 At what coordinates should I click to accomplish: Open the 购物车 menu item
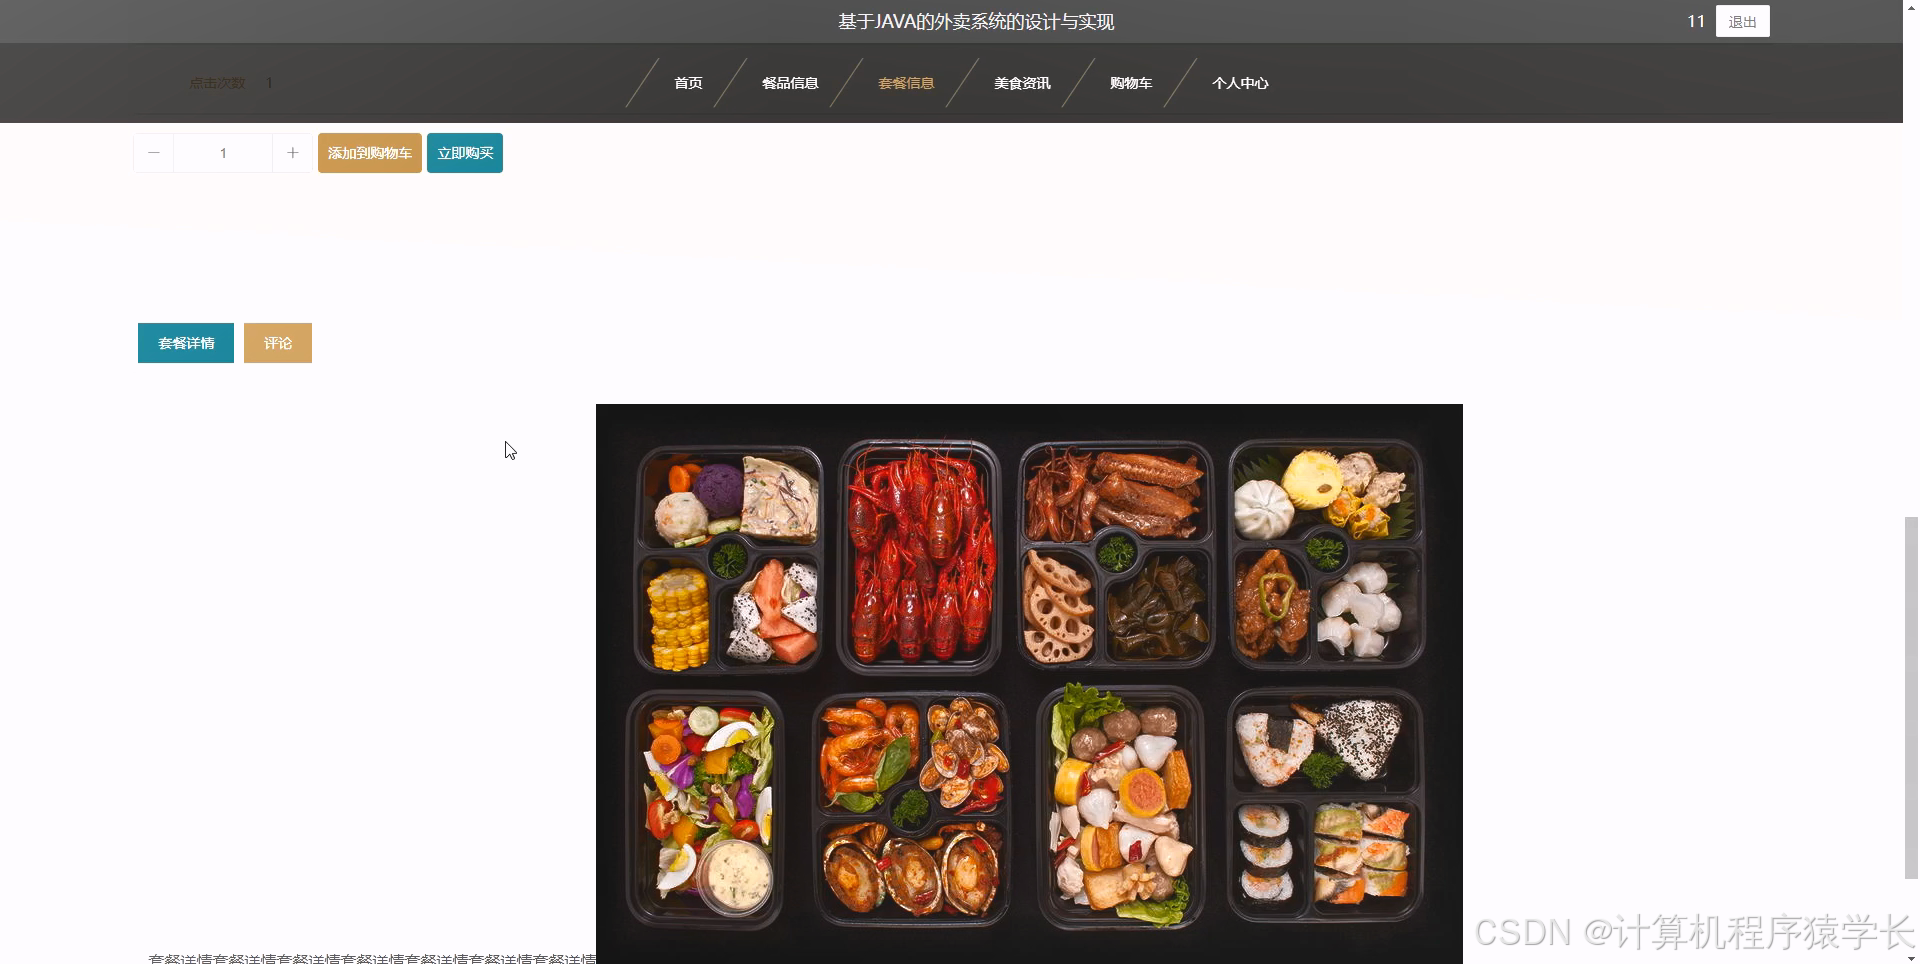[x=1131, y=83]
